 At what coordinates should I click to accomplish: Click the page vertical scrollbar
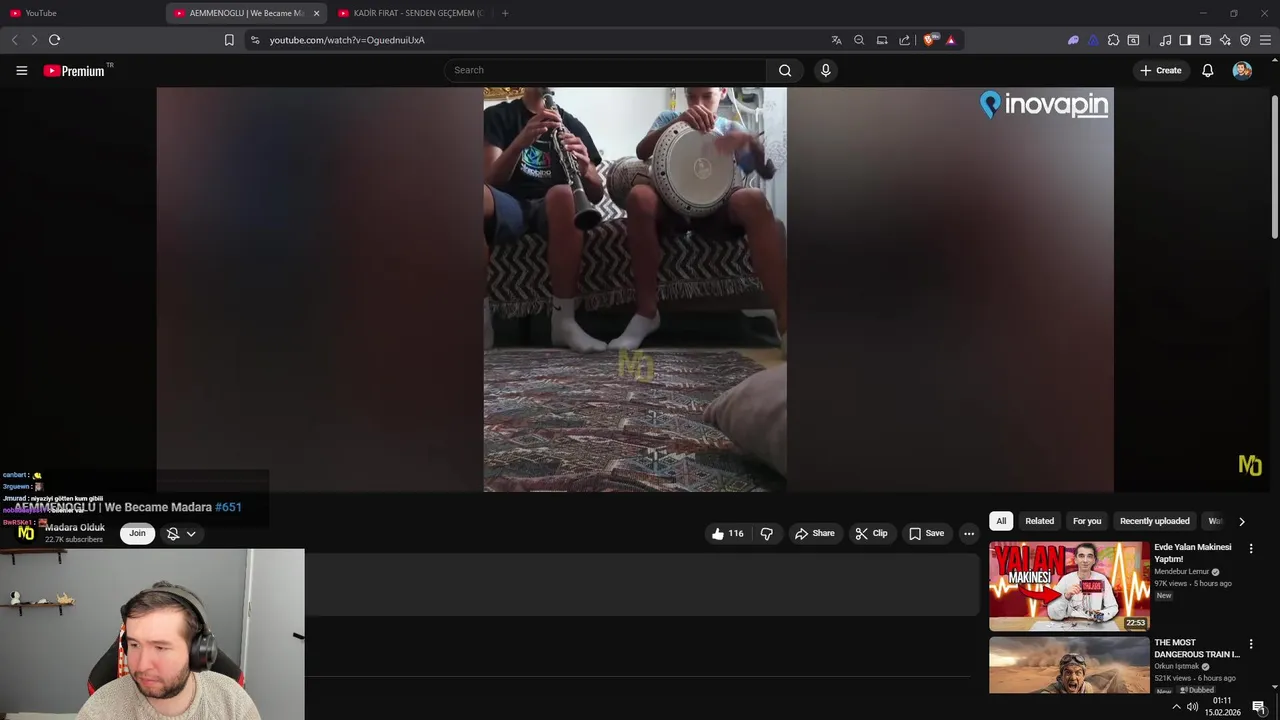coord(1275,168)
